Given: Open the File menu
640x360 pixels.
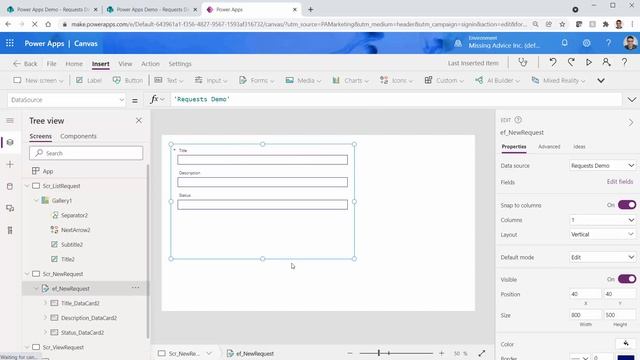Looking at the screenshot, I should pos(51,64).
